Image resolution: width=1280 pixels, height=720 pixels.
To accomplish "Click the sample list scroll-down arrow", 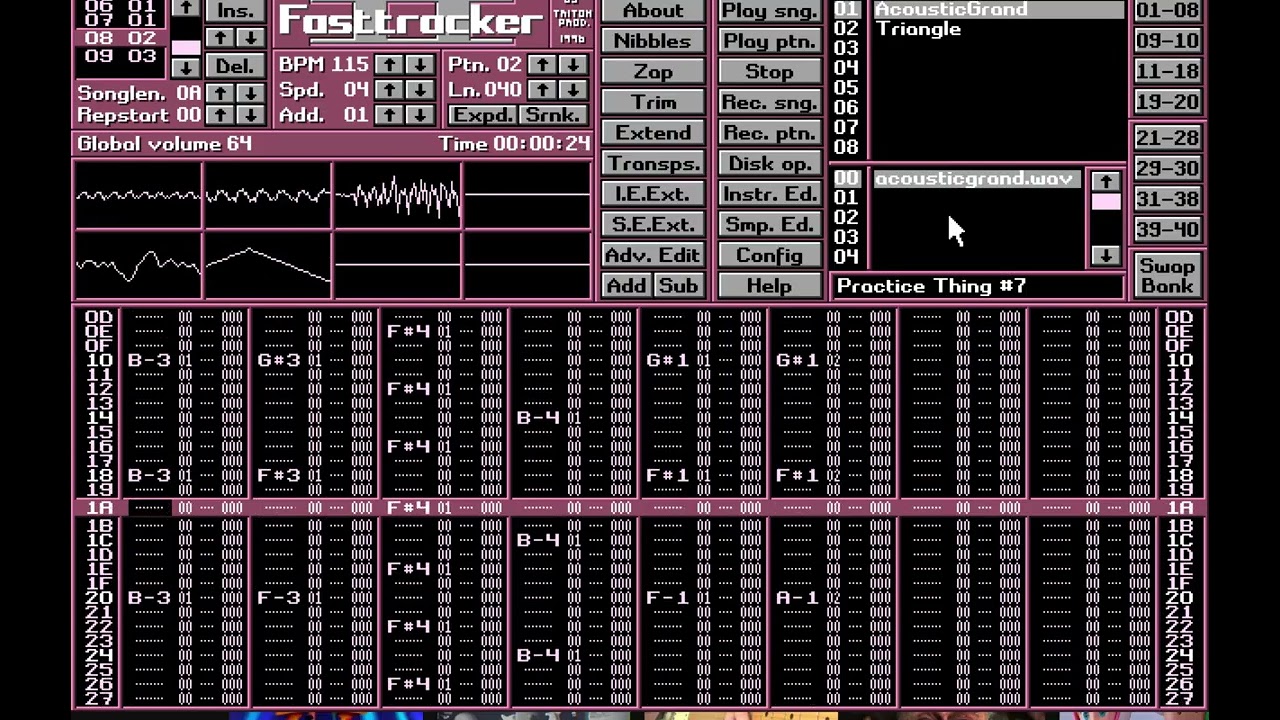I will coord(1105,255).
